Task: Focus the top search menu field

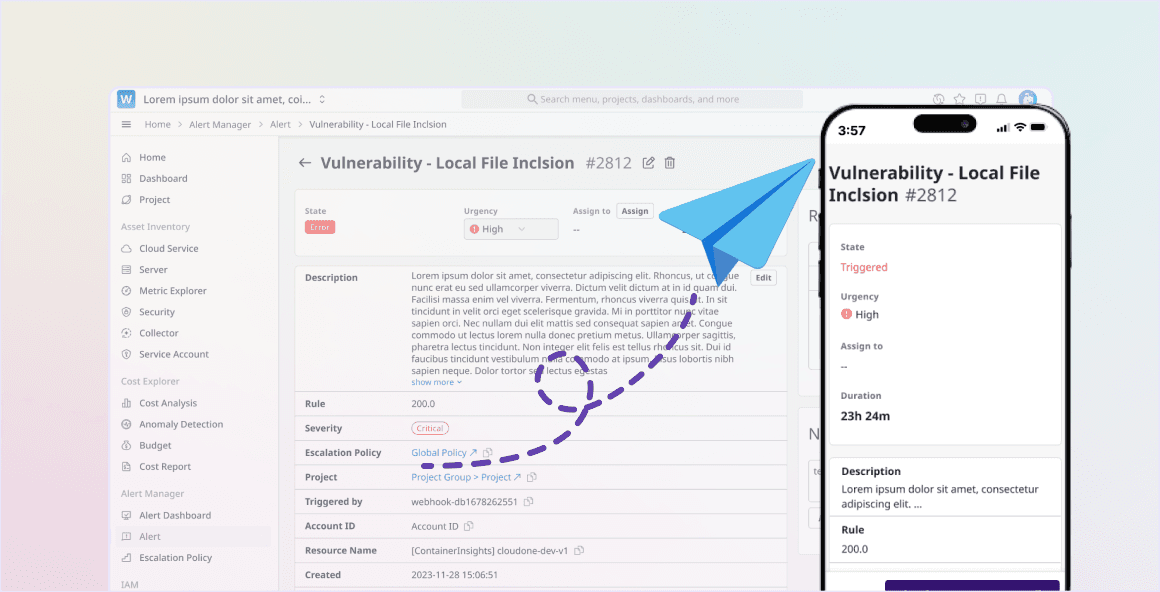Action: tap(632, 99)
